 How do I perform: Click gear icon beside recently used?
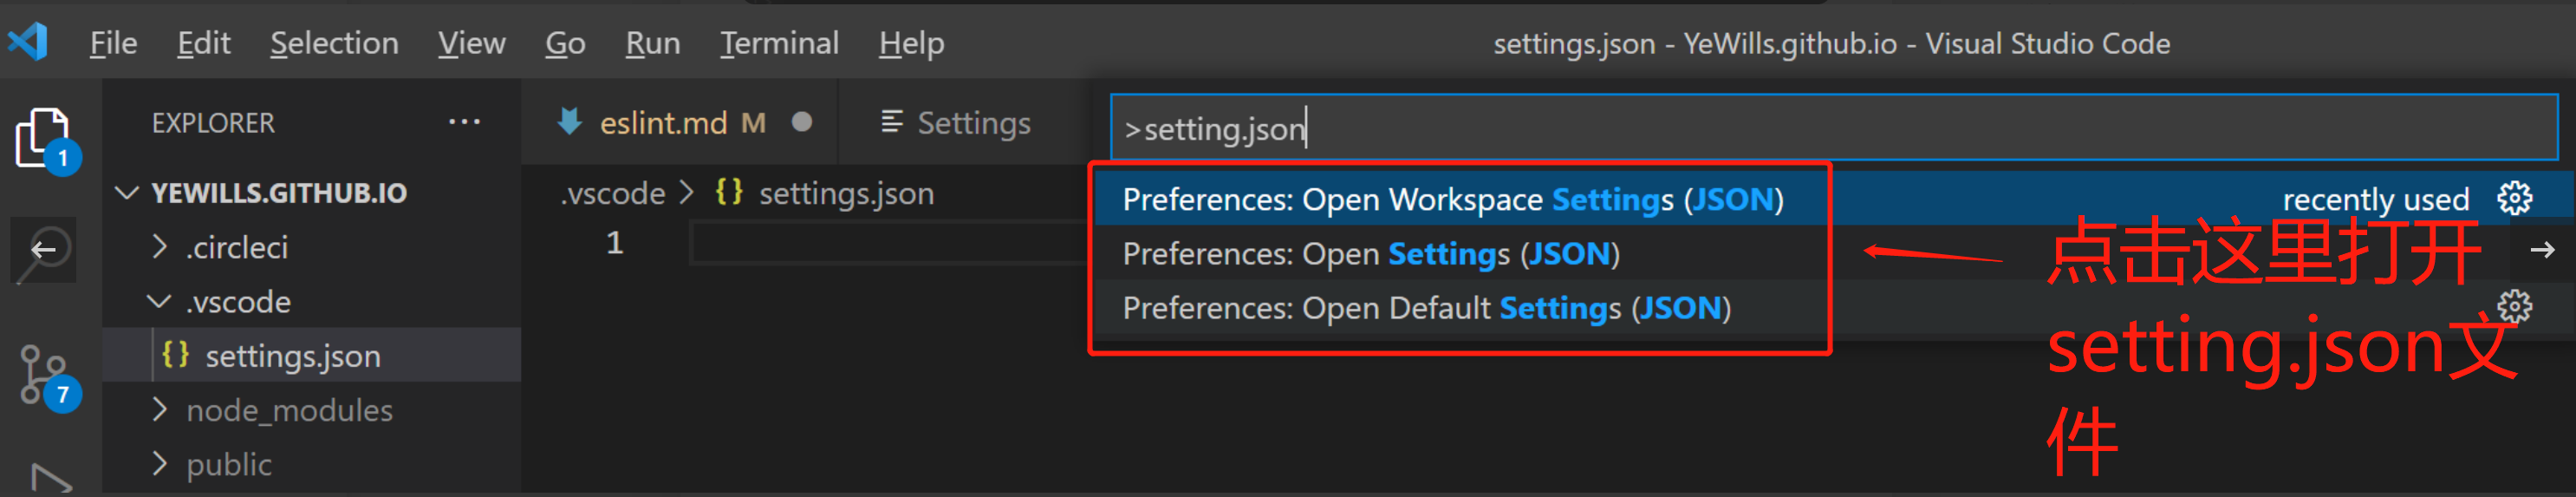click(x=2514, y=199)
